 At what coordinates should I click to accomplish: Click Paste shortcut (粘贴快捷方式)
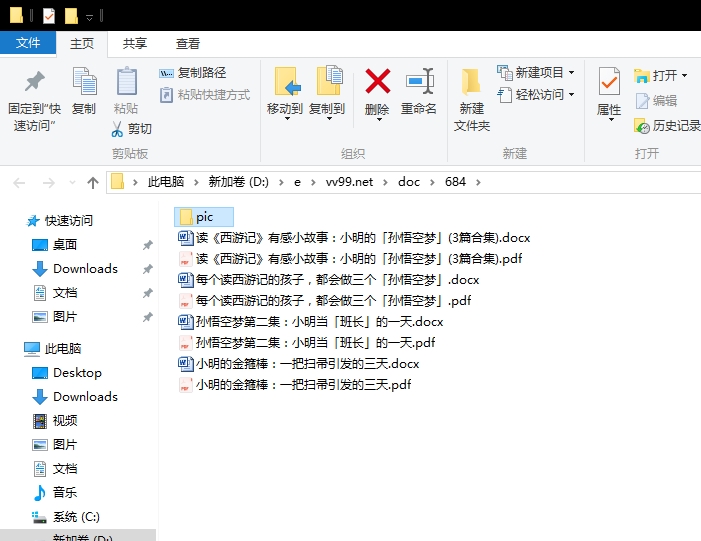coord(205,95)
